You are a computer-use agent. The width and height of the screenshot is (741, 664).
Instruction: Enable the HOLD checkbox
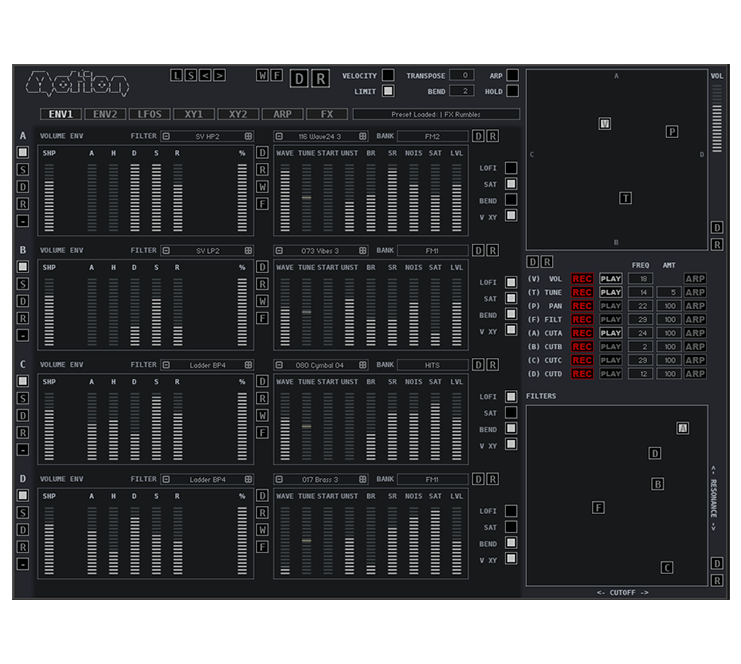pos(512,91)
